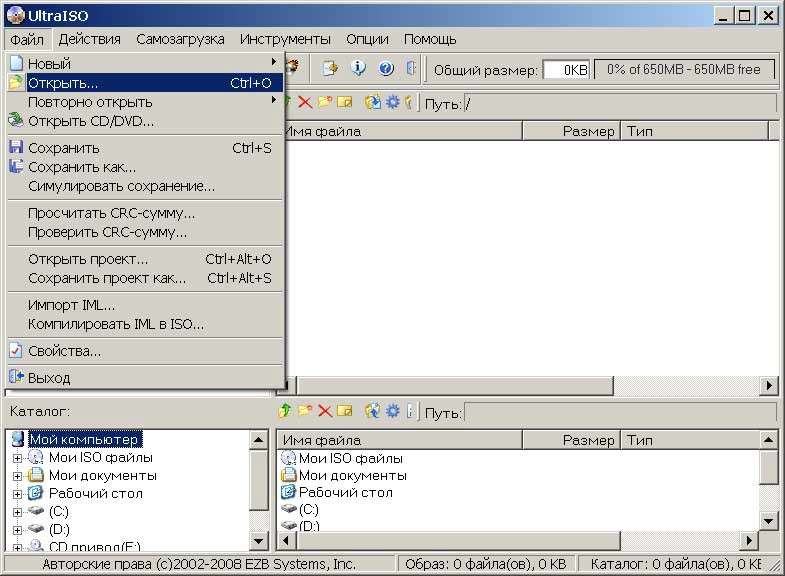785x576 pixels.
Task: Click rename icon in image toolbar
Action: point(345,102)
